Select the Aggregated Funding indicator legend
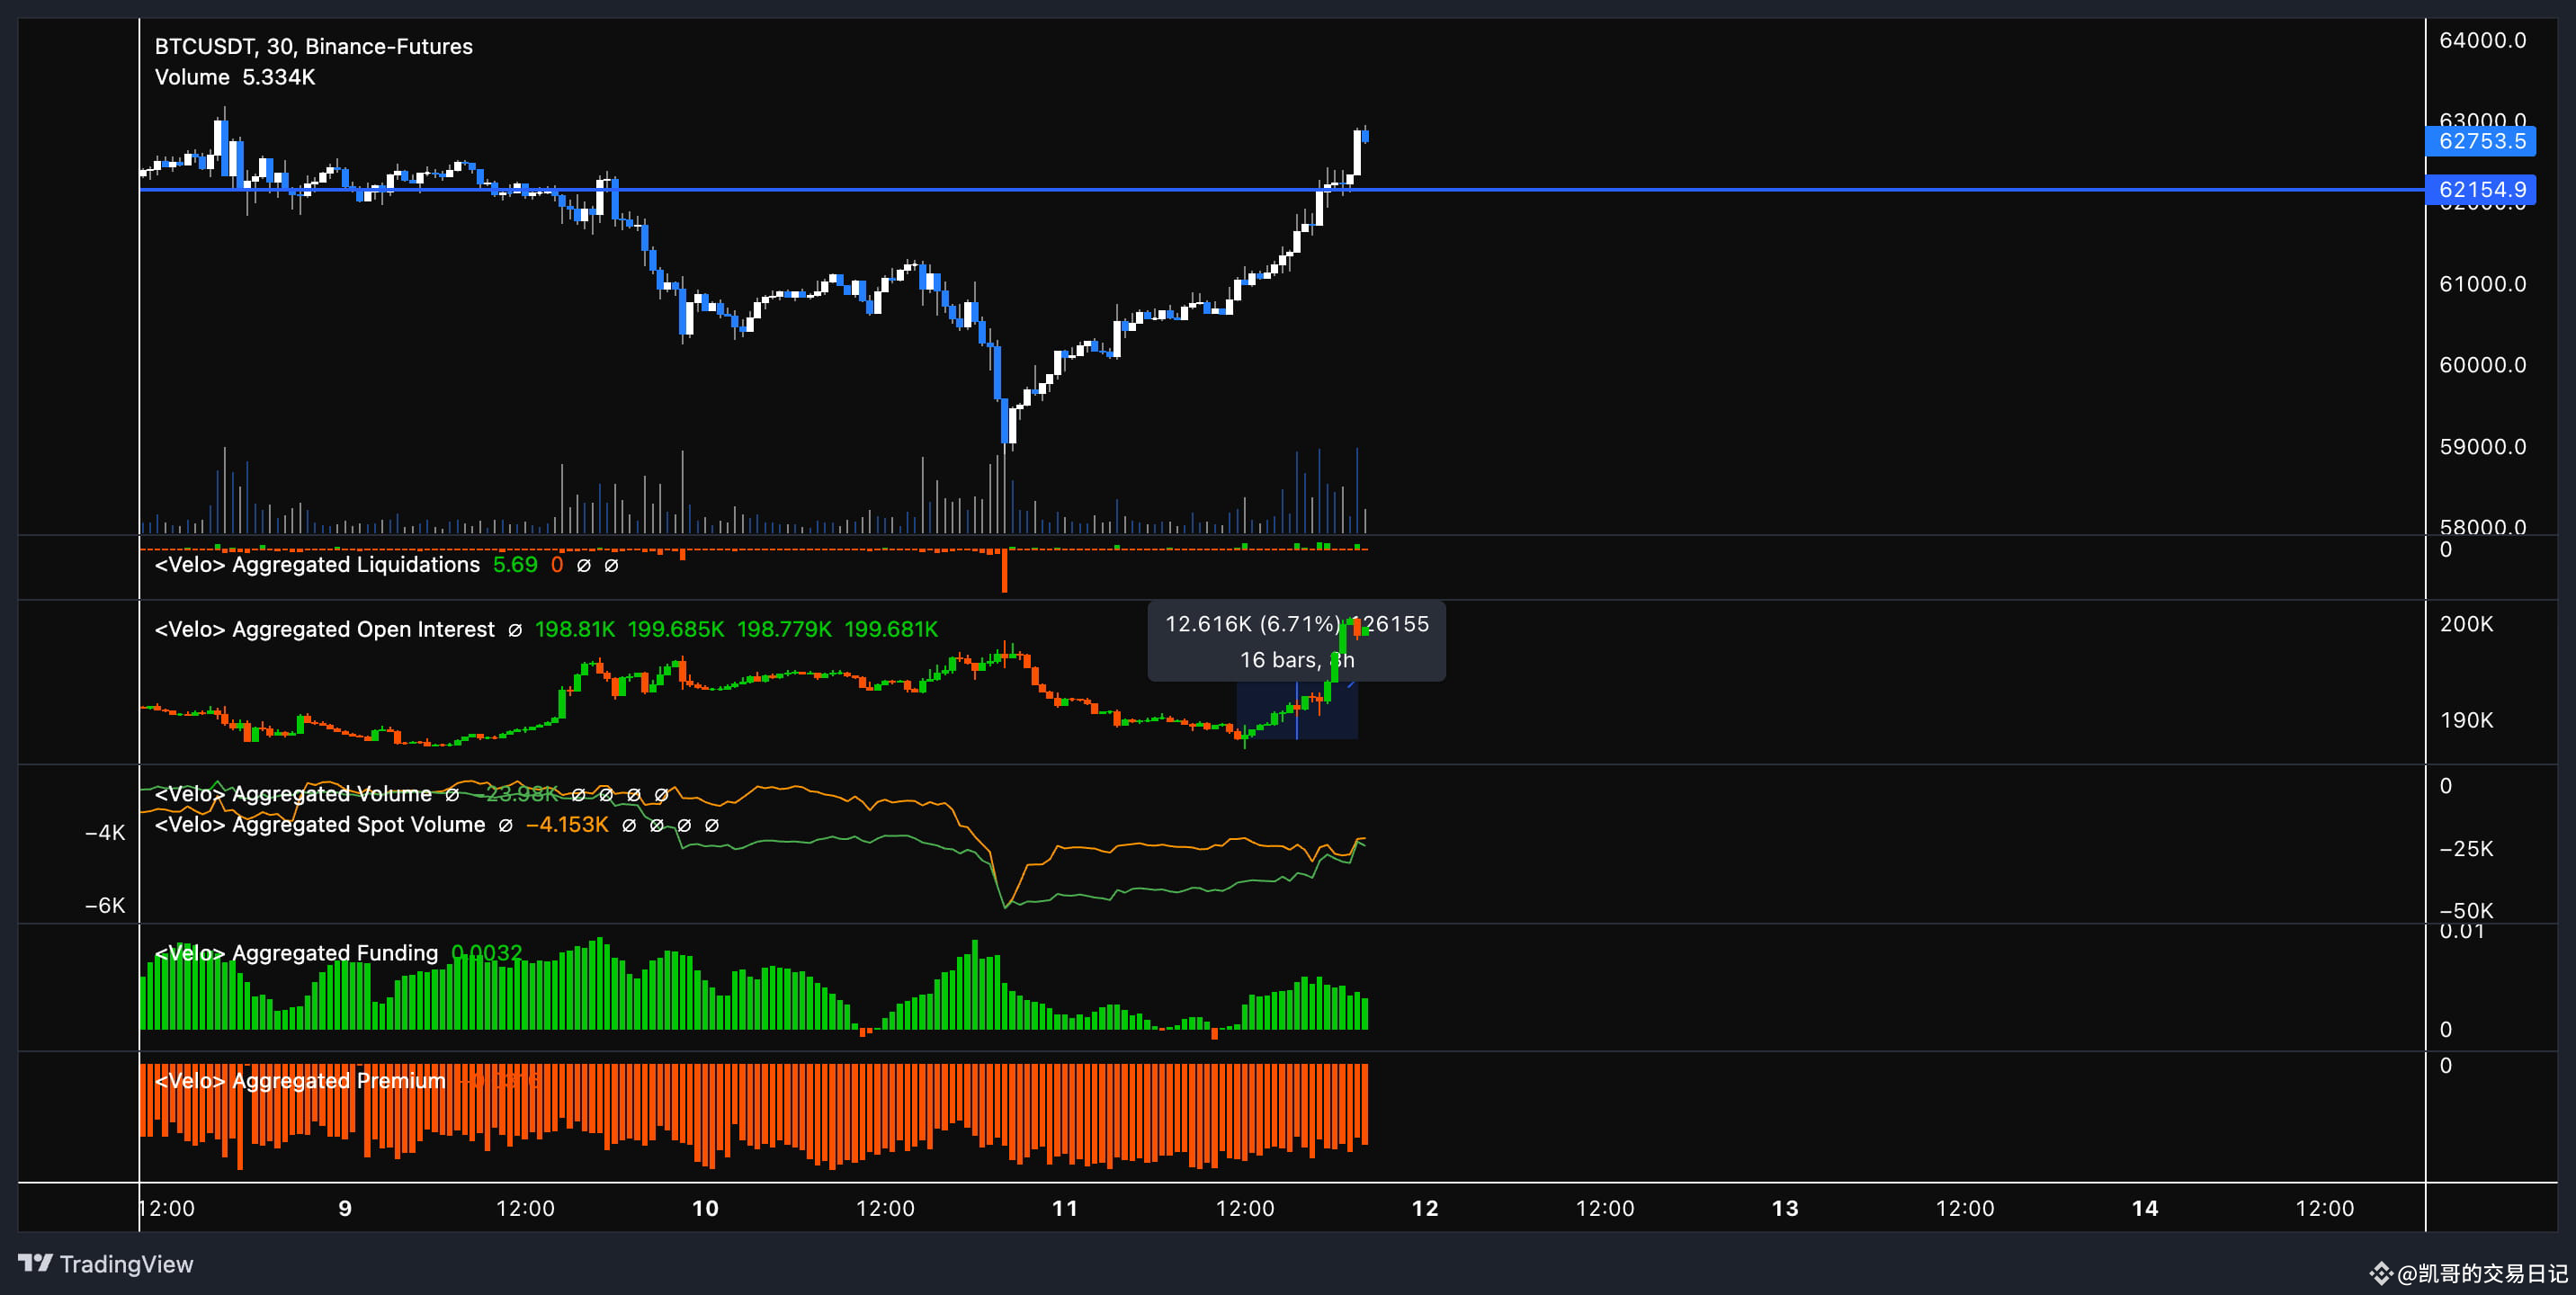 296,953
